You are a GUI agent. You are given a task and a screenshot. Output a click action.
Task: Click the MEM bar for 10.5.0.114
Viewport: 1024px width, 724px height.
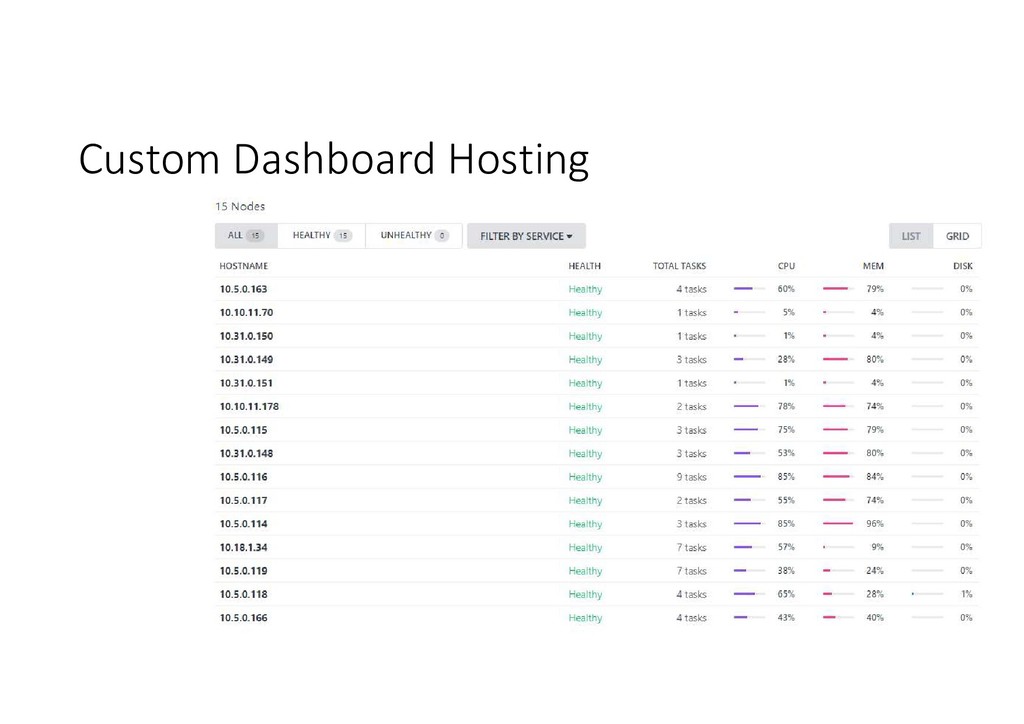(839, 524)
